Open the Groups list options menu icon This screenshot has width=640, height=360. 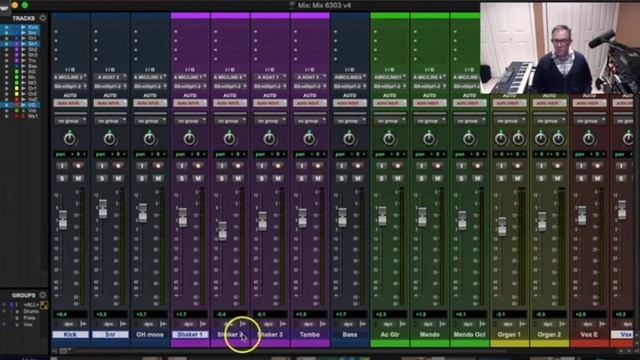pos(42,295)
